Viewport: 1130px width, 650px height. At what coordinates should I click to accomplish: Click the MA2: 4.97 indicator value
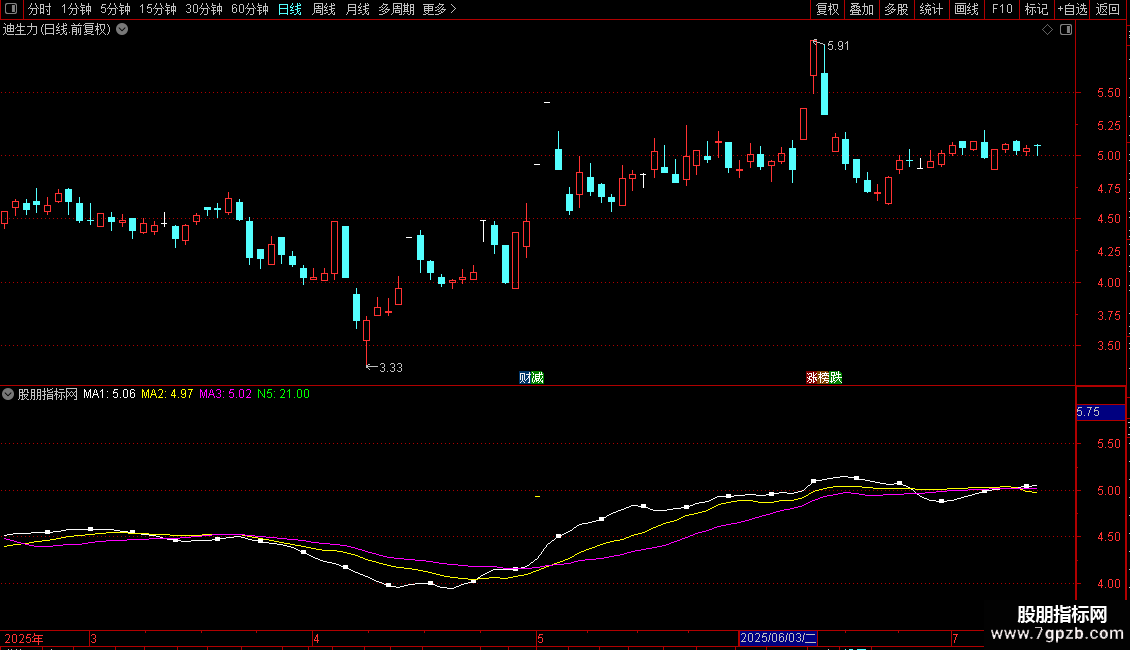pos(167,394)
